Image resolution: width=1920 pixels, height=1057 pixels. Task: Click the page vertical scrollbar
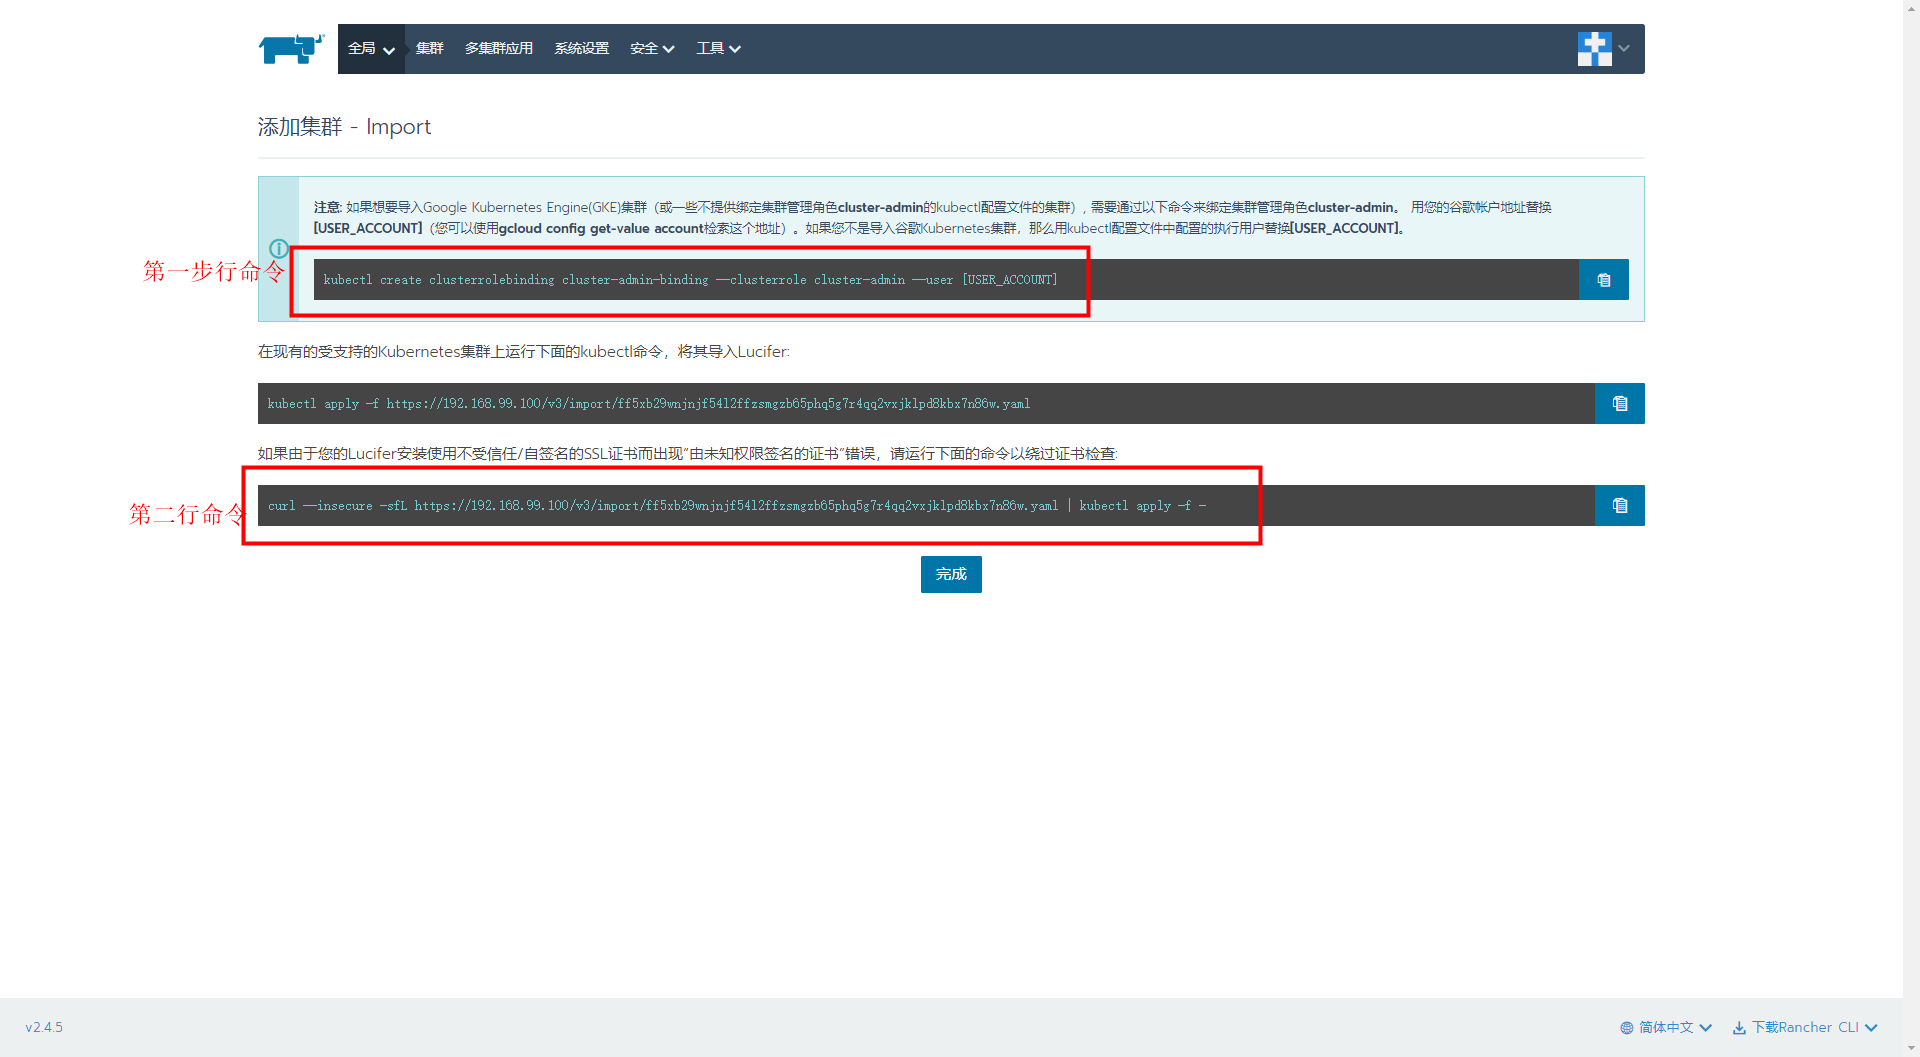pos(1911,528)
